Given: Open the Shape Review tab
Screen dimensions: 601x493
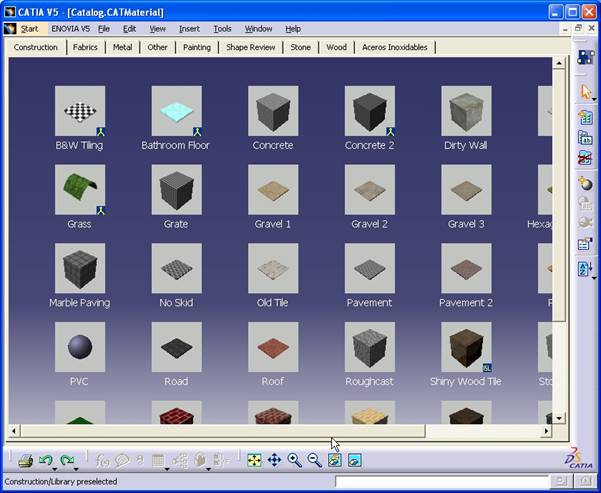Looking at the screenshot, I should click(x=250, y=47).
